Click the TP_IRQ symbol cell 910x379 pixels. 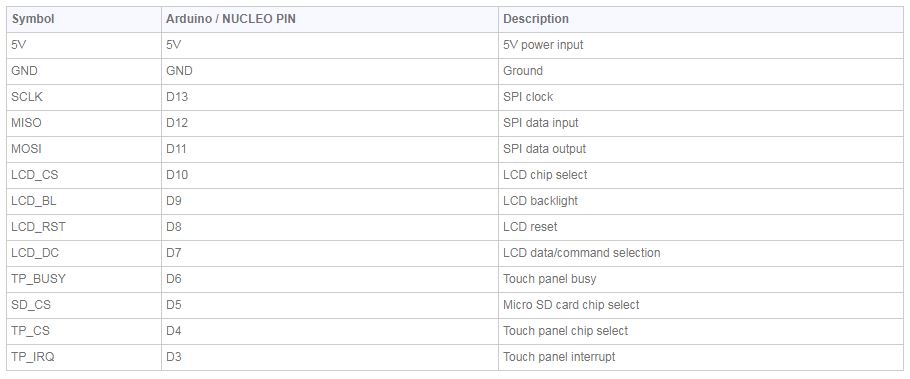click(84, 358)
